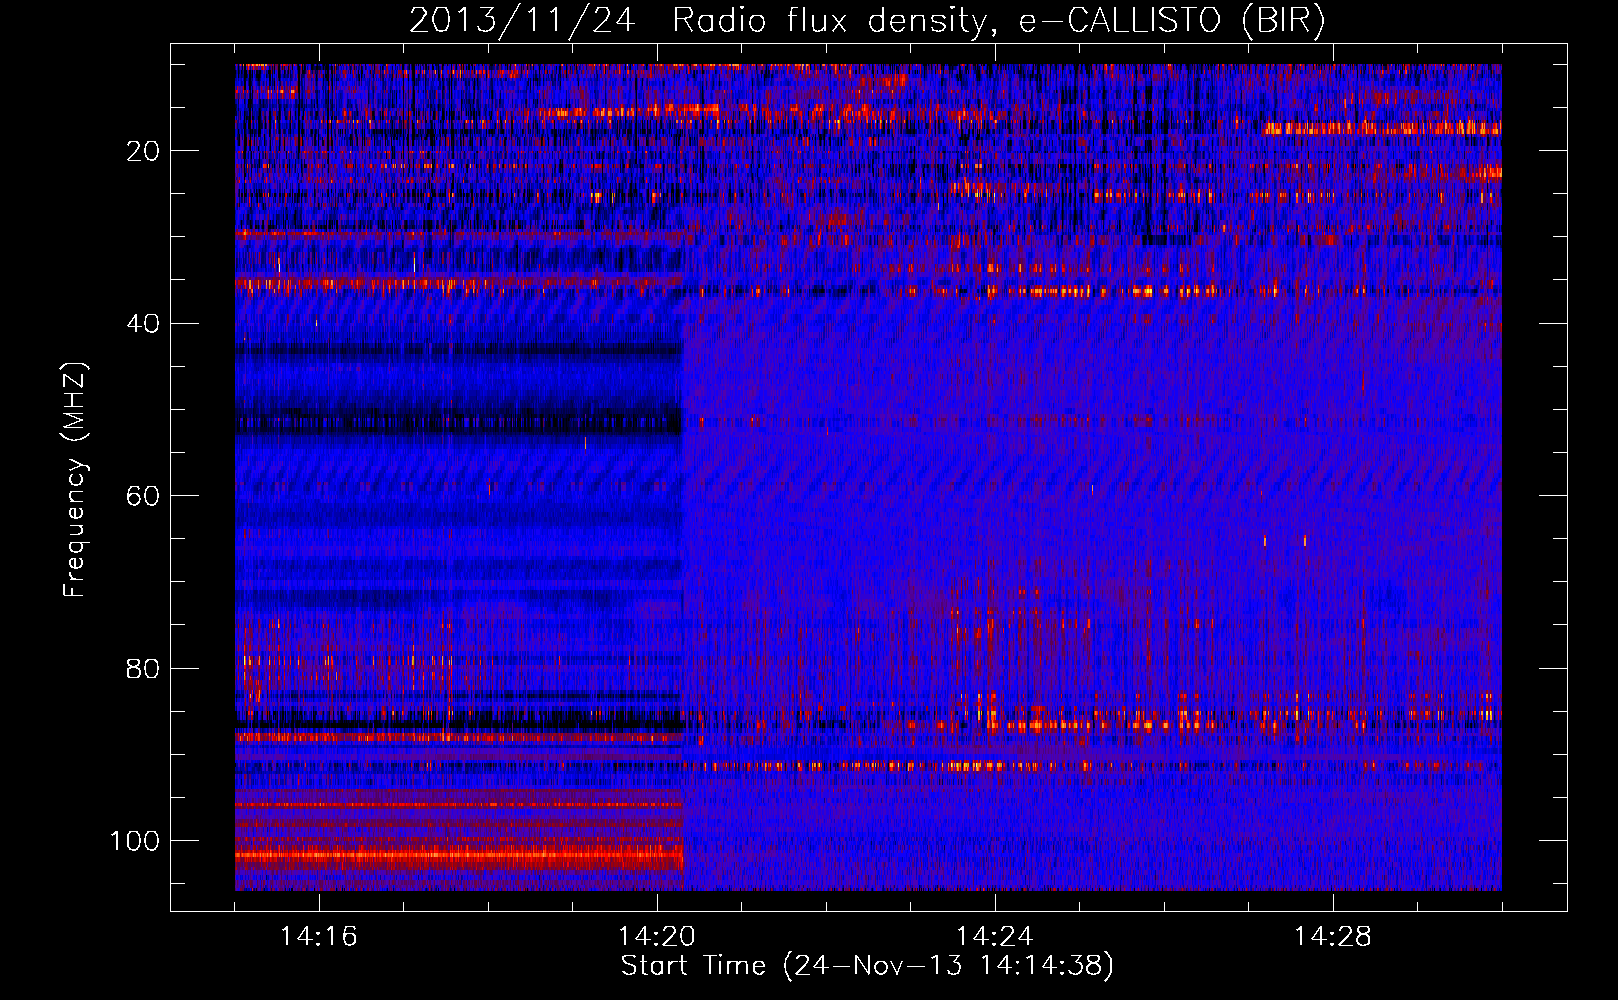The height and width of the screenshot is (1000, 1618).
Task: Click the 14:28 time tick label
Action: click(1333, 937)
